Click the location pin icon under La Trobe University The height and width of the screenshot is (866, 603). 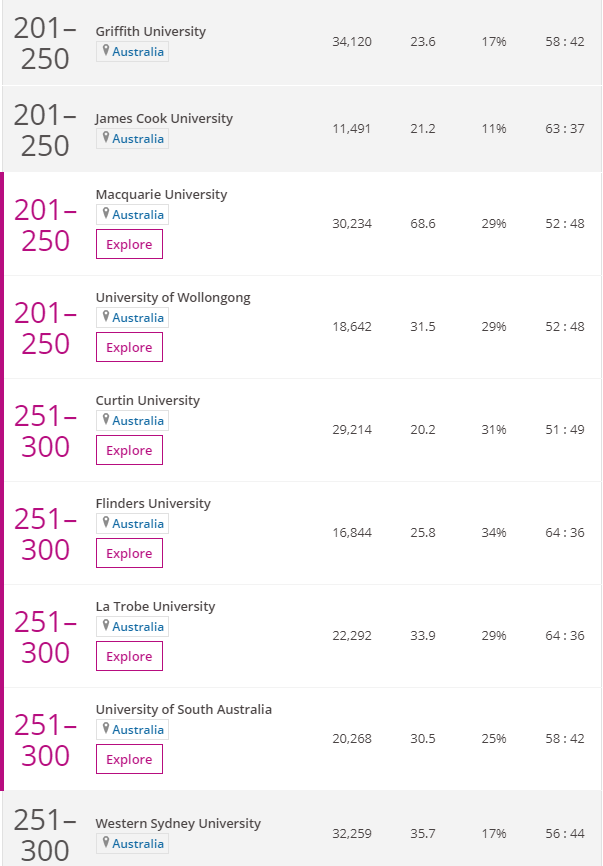coord(105,626)
